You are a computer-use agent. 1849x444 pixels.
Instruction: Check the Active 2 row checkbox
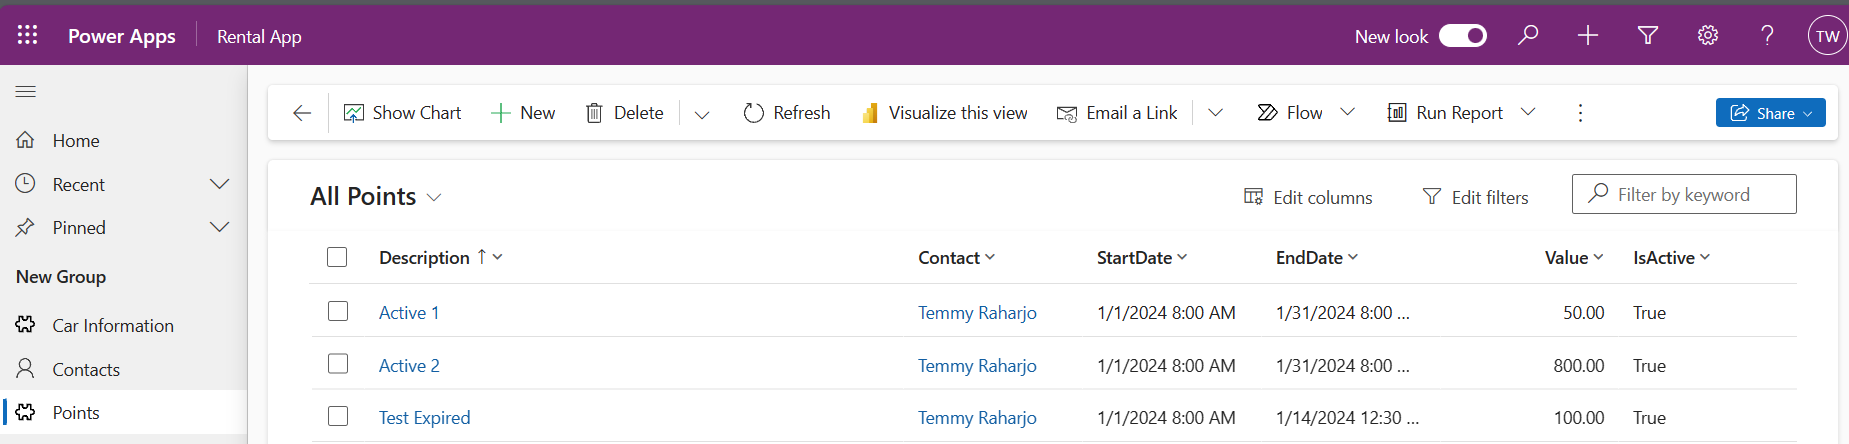338,364
